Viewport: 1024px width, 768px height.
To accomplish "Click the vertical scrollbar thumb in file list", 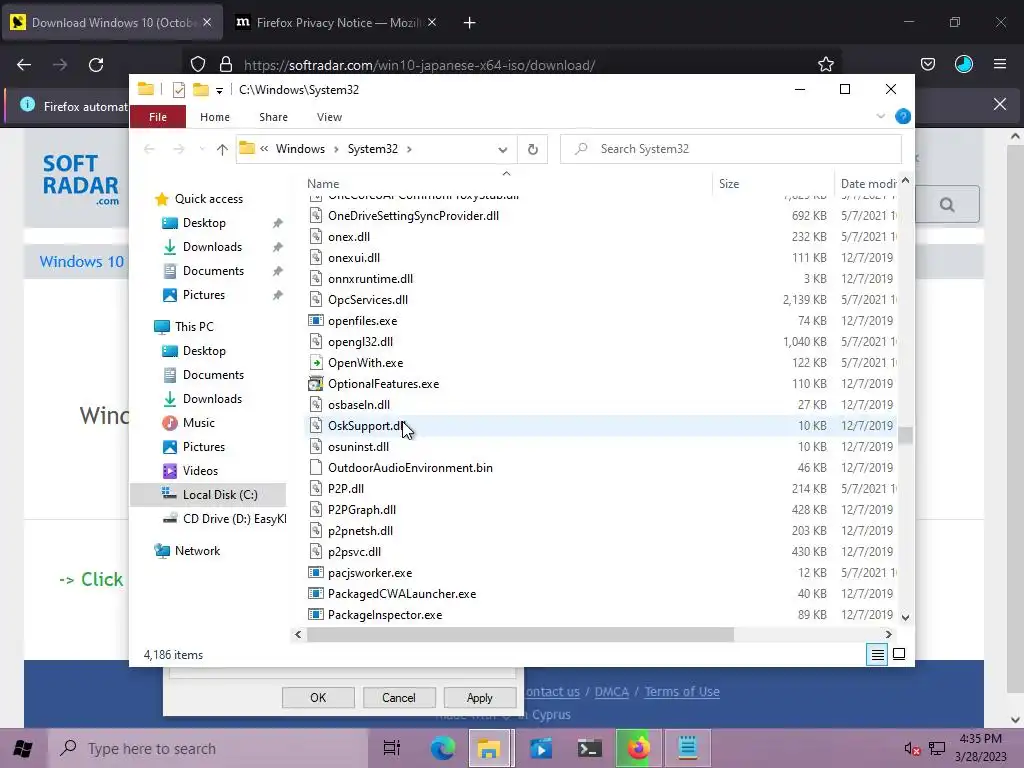I will [905, 436].
